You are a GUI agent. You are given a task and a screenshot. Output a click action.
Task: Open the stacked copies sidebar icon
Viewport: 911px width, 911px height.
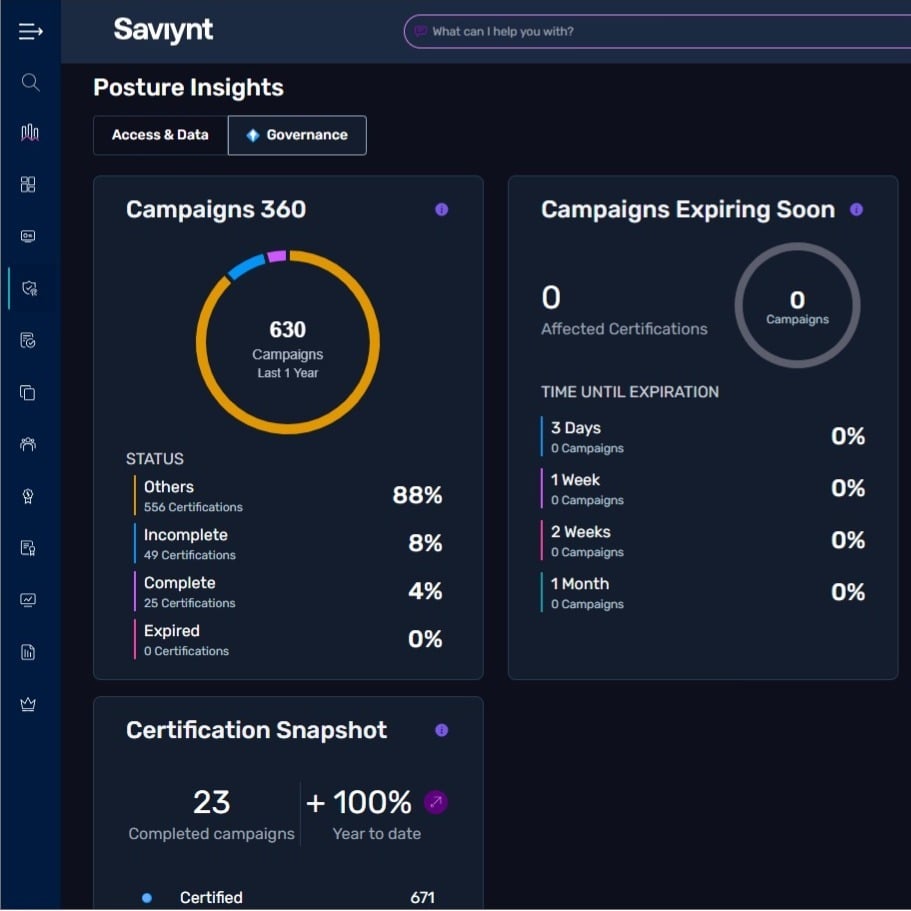coord(28,393)
